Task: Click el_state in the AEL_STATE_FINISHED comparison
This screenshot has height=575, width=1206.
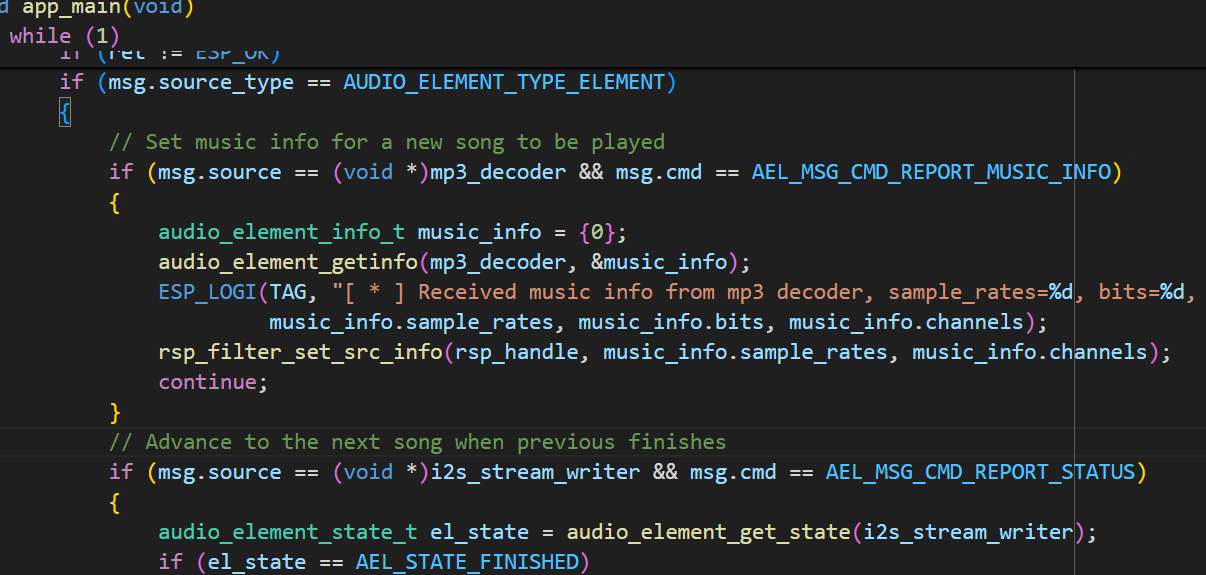Action: click(x=257, y=562)
